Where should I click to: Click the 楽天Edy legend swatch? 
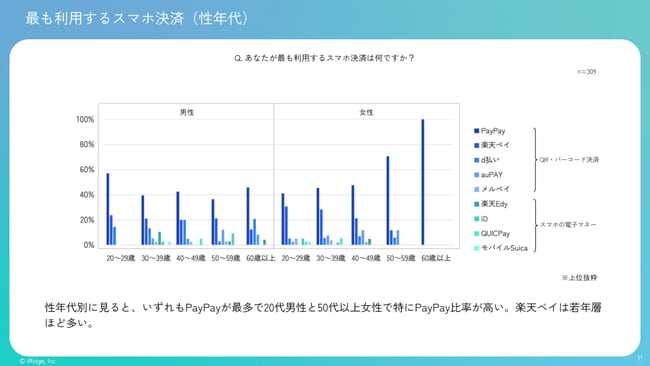476,204
